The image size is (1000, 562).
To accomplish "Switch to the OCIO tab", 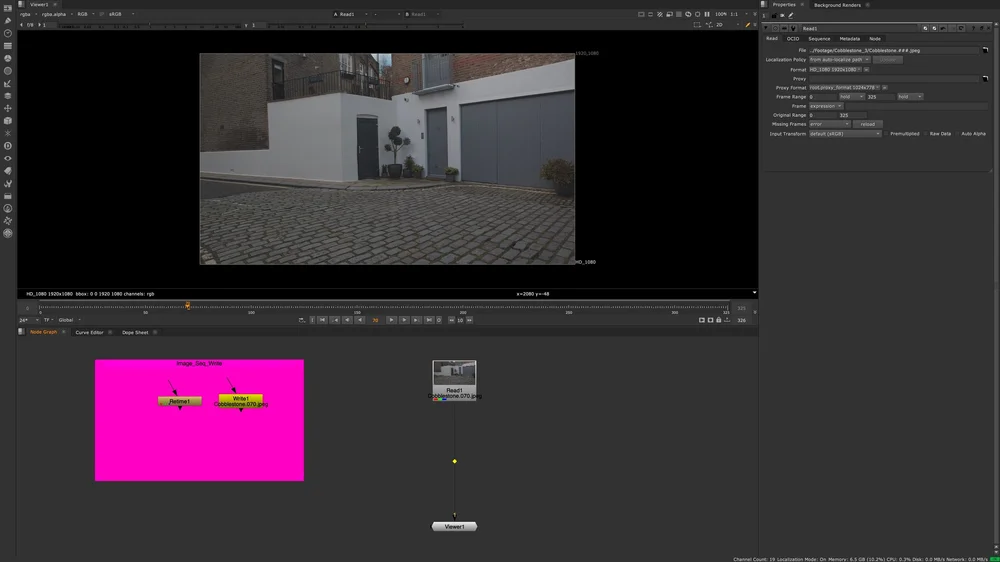I will pos(793,39).
